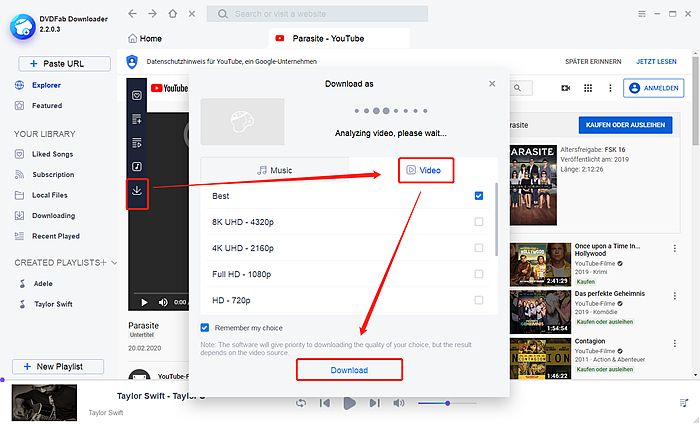Click the Jetzt lesen link
Viewport: 700px width, 424px height.
coord(656,62)
